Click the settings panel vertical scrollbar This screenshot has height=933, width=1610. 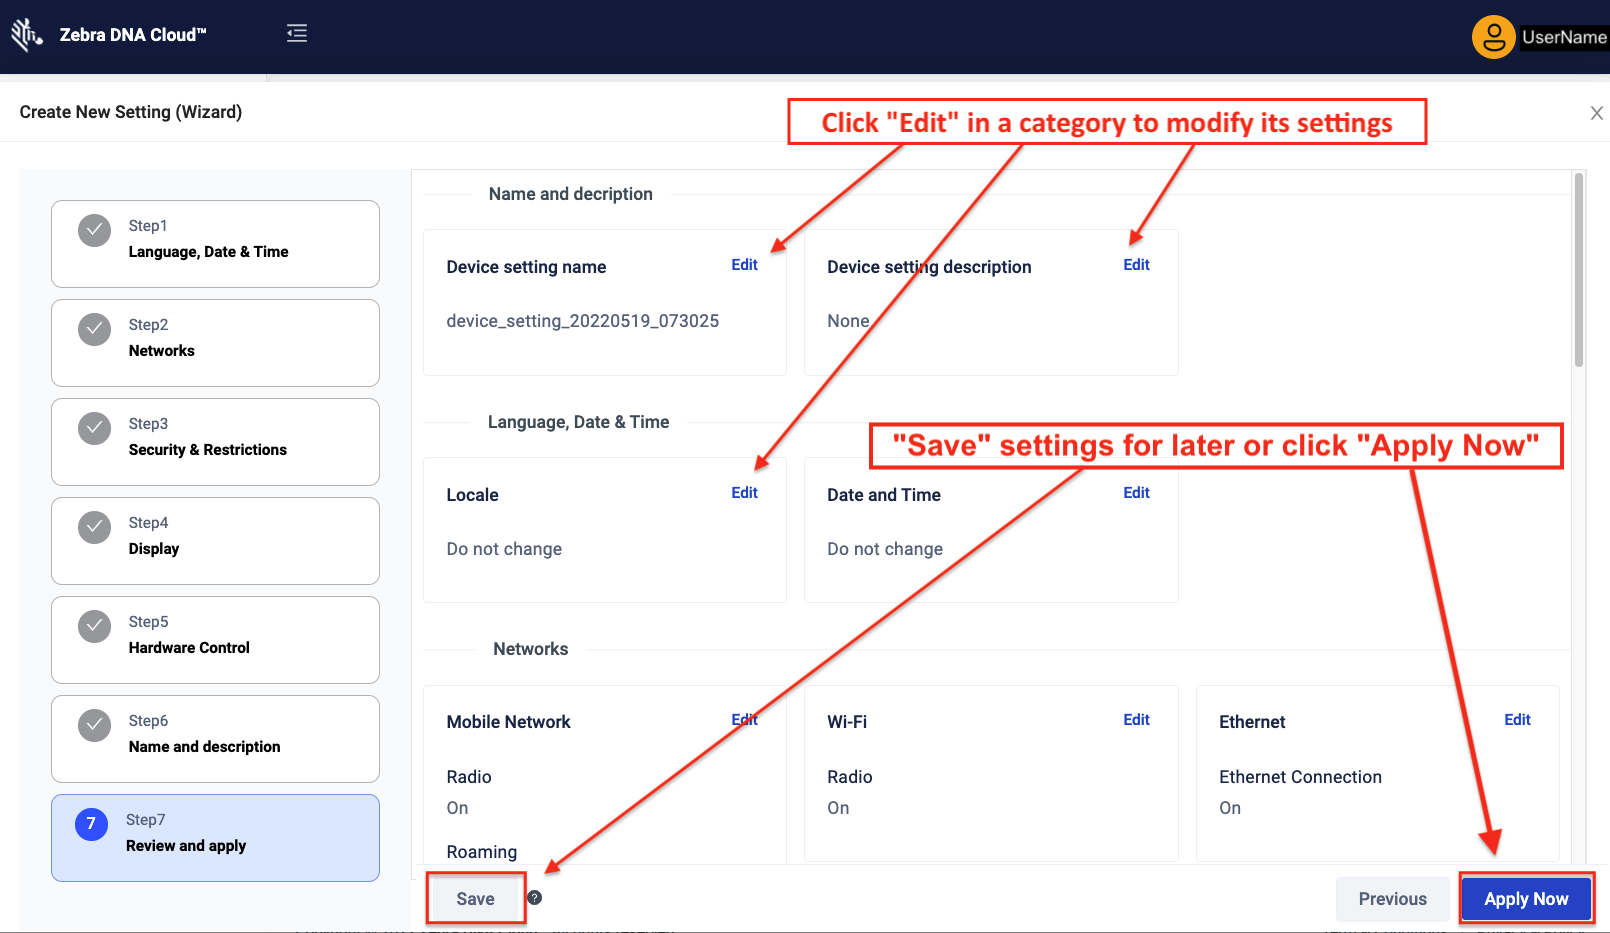pyautogui.click(x=1579, y=270)
